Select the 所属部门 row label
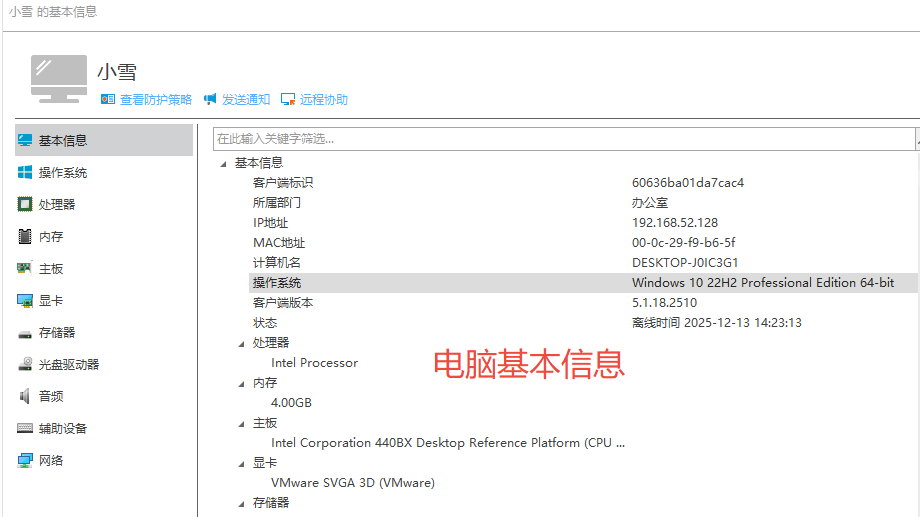920x517 pixels. (x=276, y=202)
